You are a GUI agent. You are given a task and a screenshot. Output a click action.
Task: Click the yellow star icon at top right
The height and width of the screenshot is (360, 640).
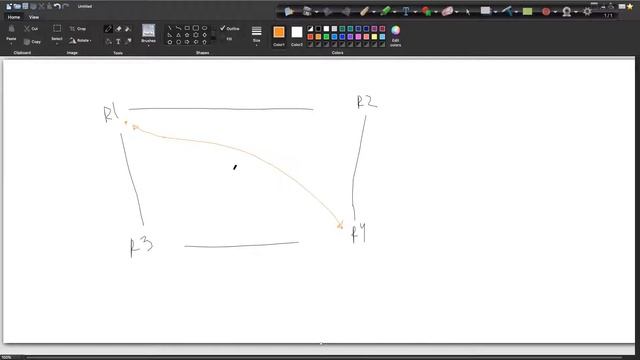(x=630, y=6)
